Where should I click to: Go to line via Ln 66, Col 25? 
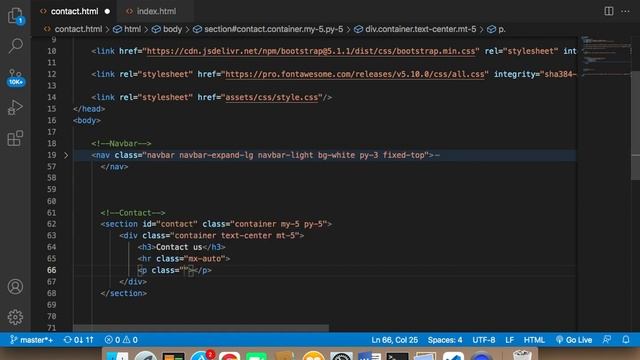point(394,340)
